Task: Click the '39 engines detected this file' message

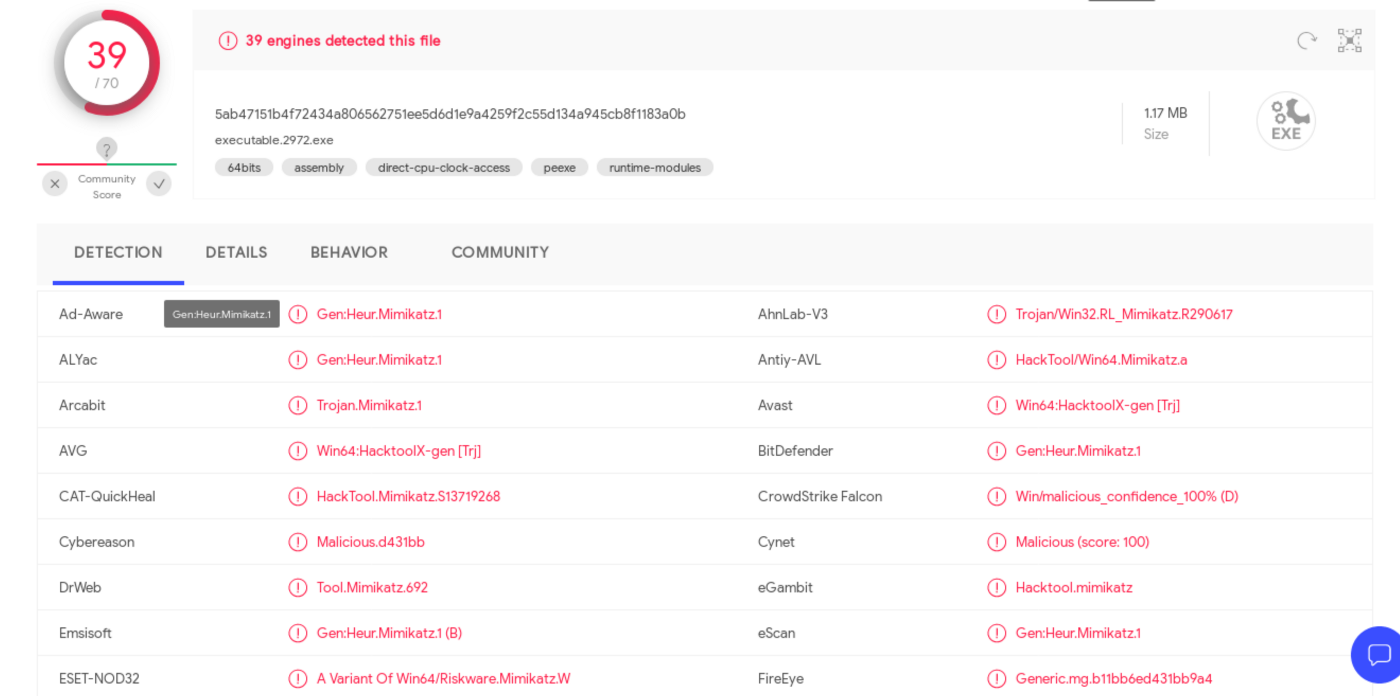Action: point(343,41)
